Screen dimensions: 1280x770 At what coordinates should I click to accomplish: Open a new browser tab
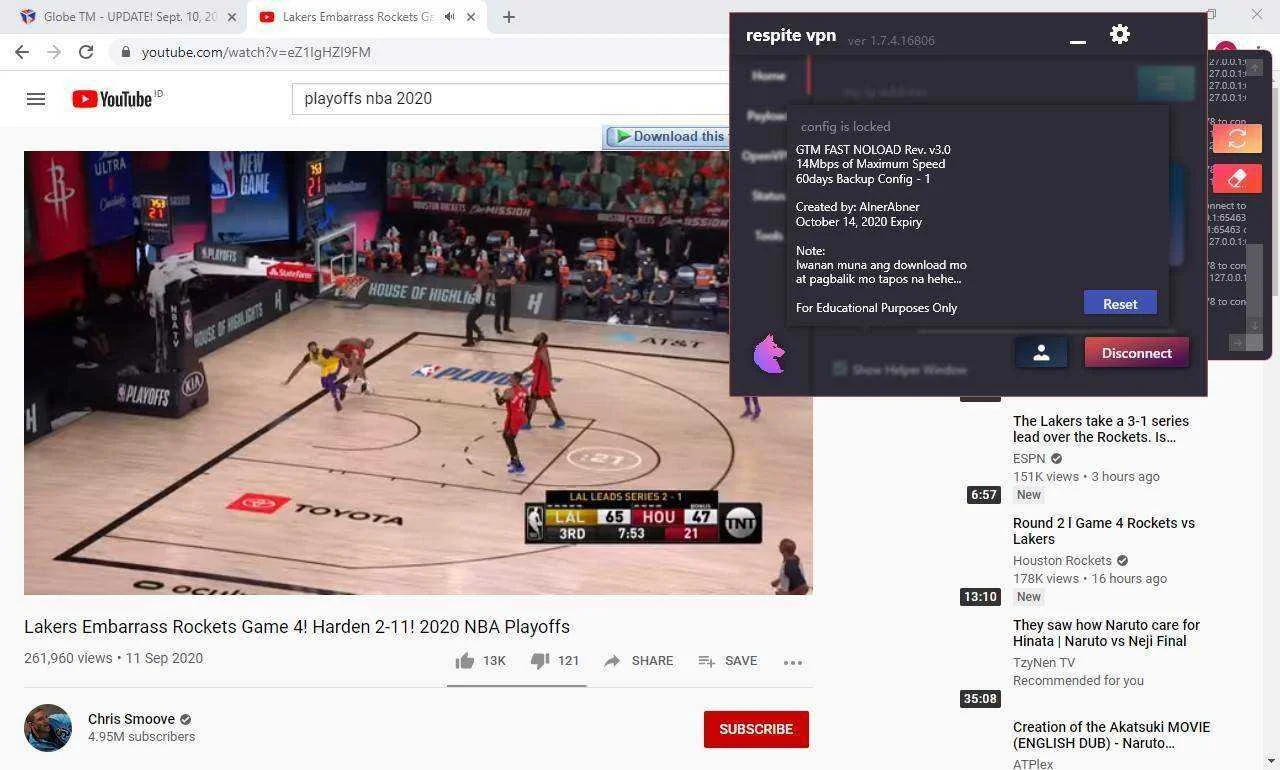click(x=509, y=17)
